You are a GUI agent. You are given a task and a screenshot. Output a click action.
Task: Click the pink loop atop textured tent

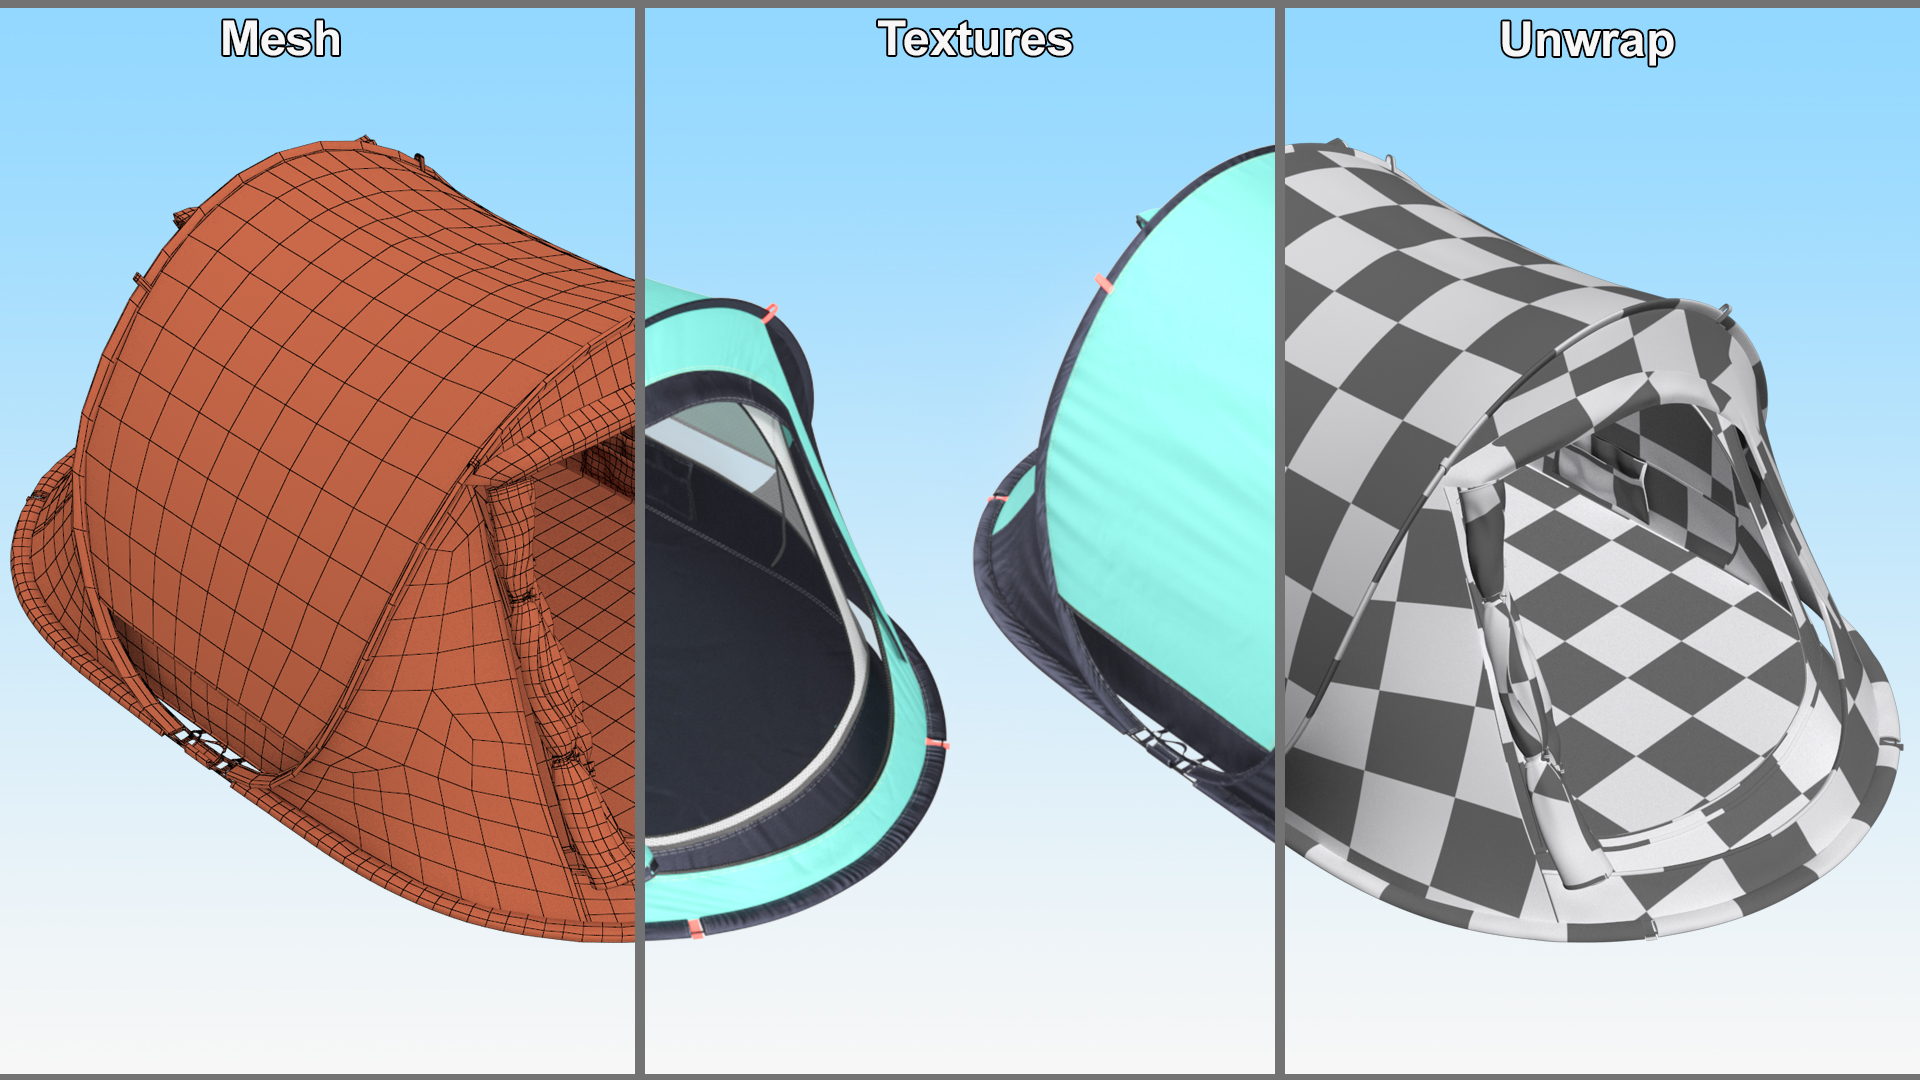770,313
